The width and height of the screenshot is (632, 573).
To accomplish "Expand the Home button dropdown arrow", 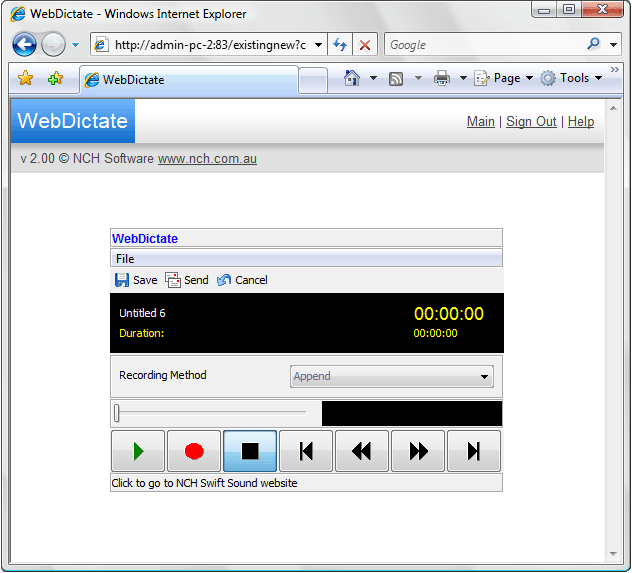I will click(x=374, y=78).
